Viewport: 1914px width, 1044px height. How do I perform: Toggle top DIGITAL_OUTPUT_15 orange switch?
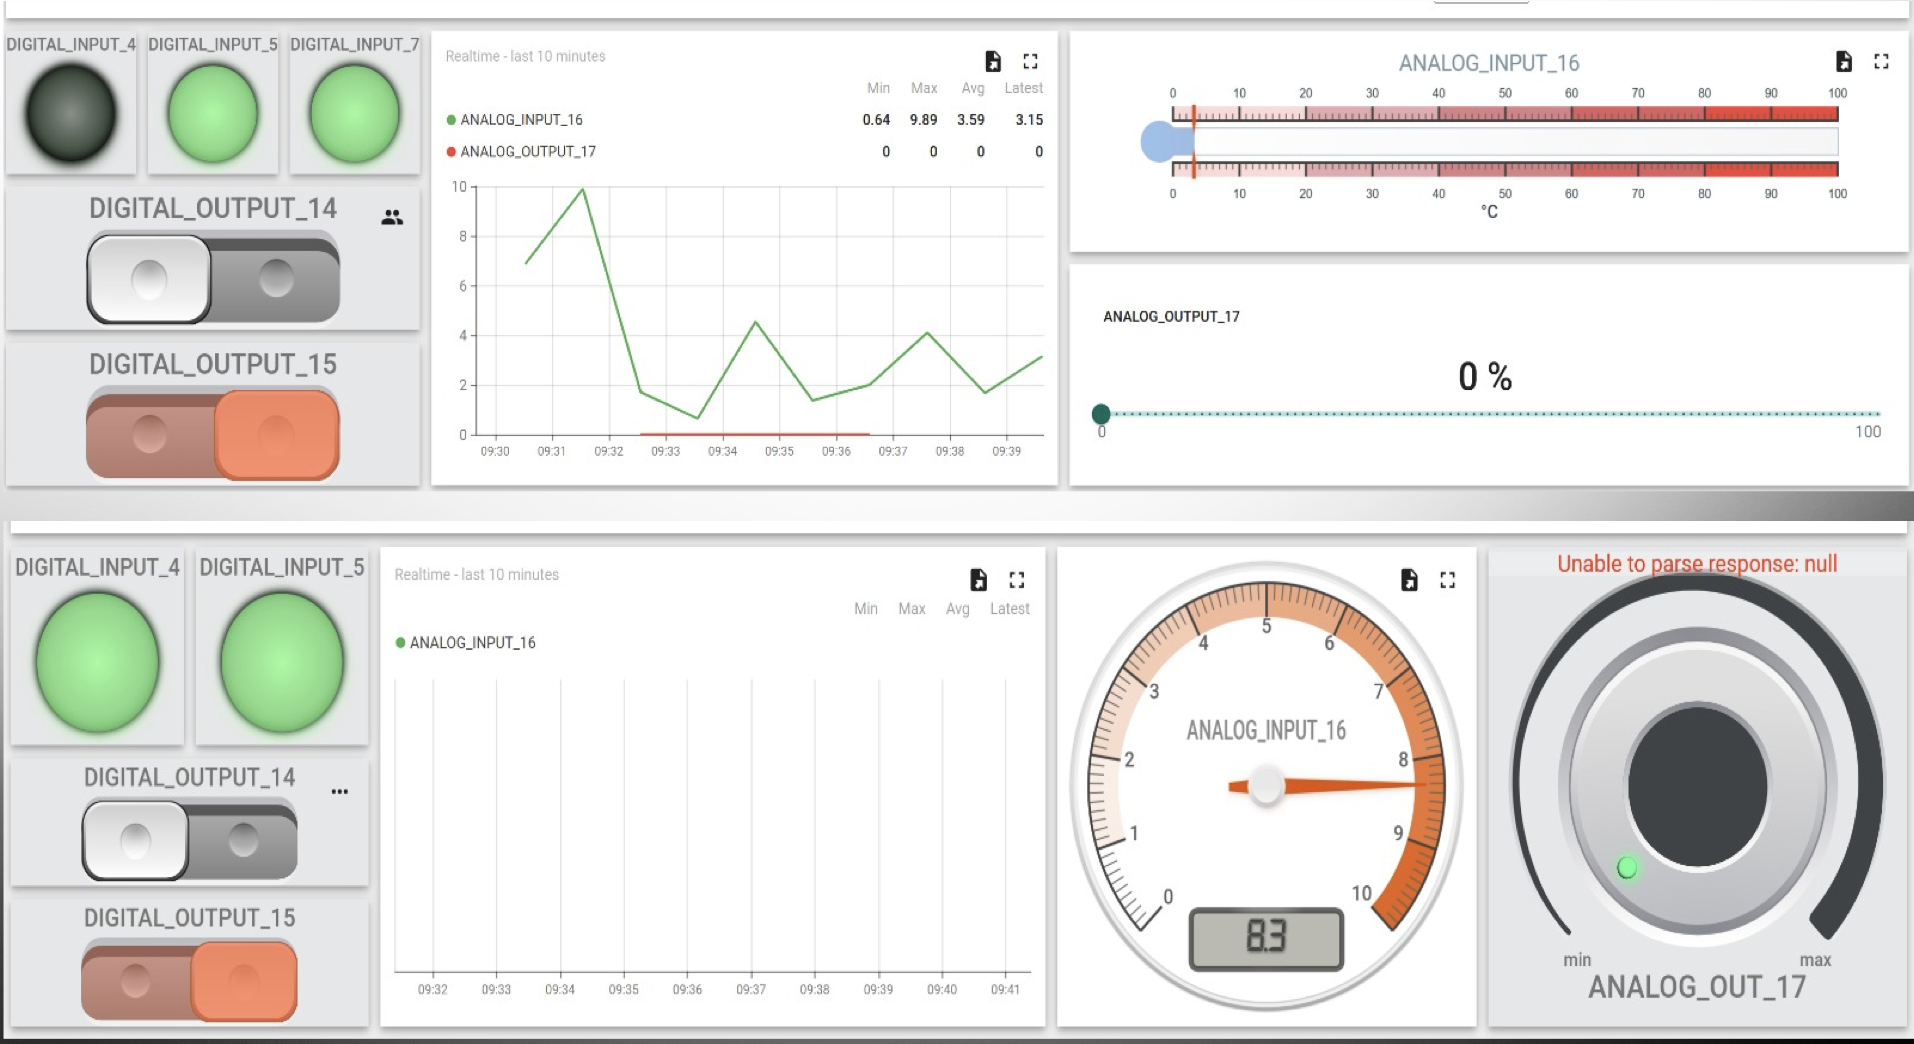(213, 434)
